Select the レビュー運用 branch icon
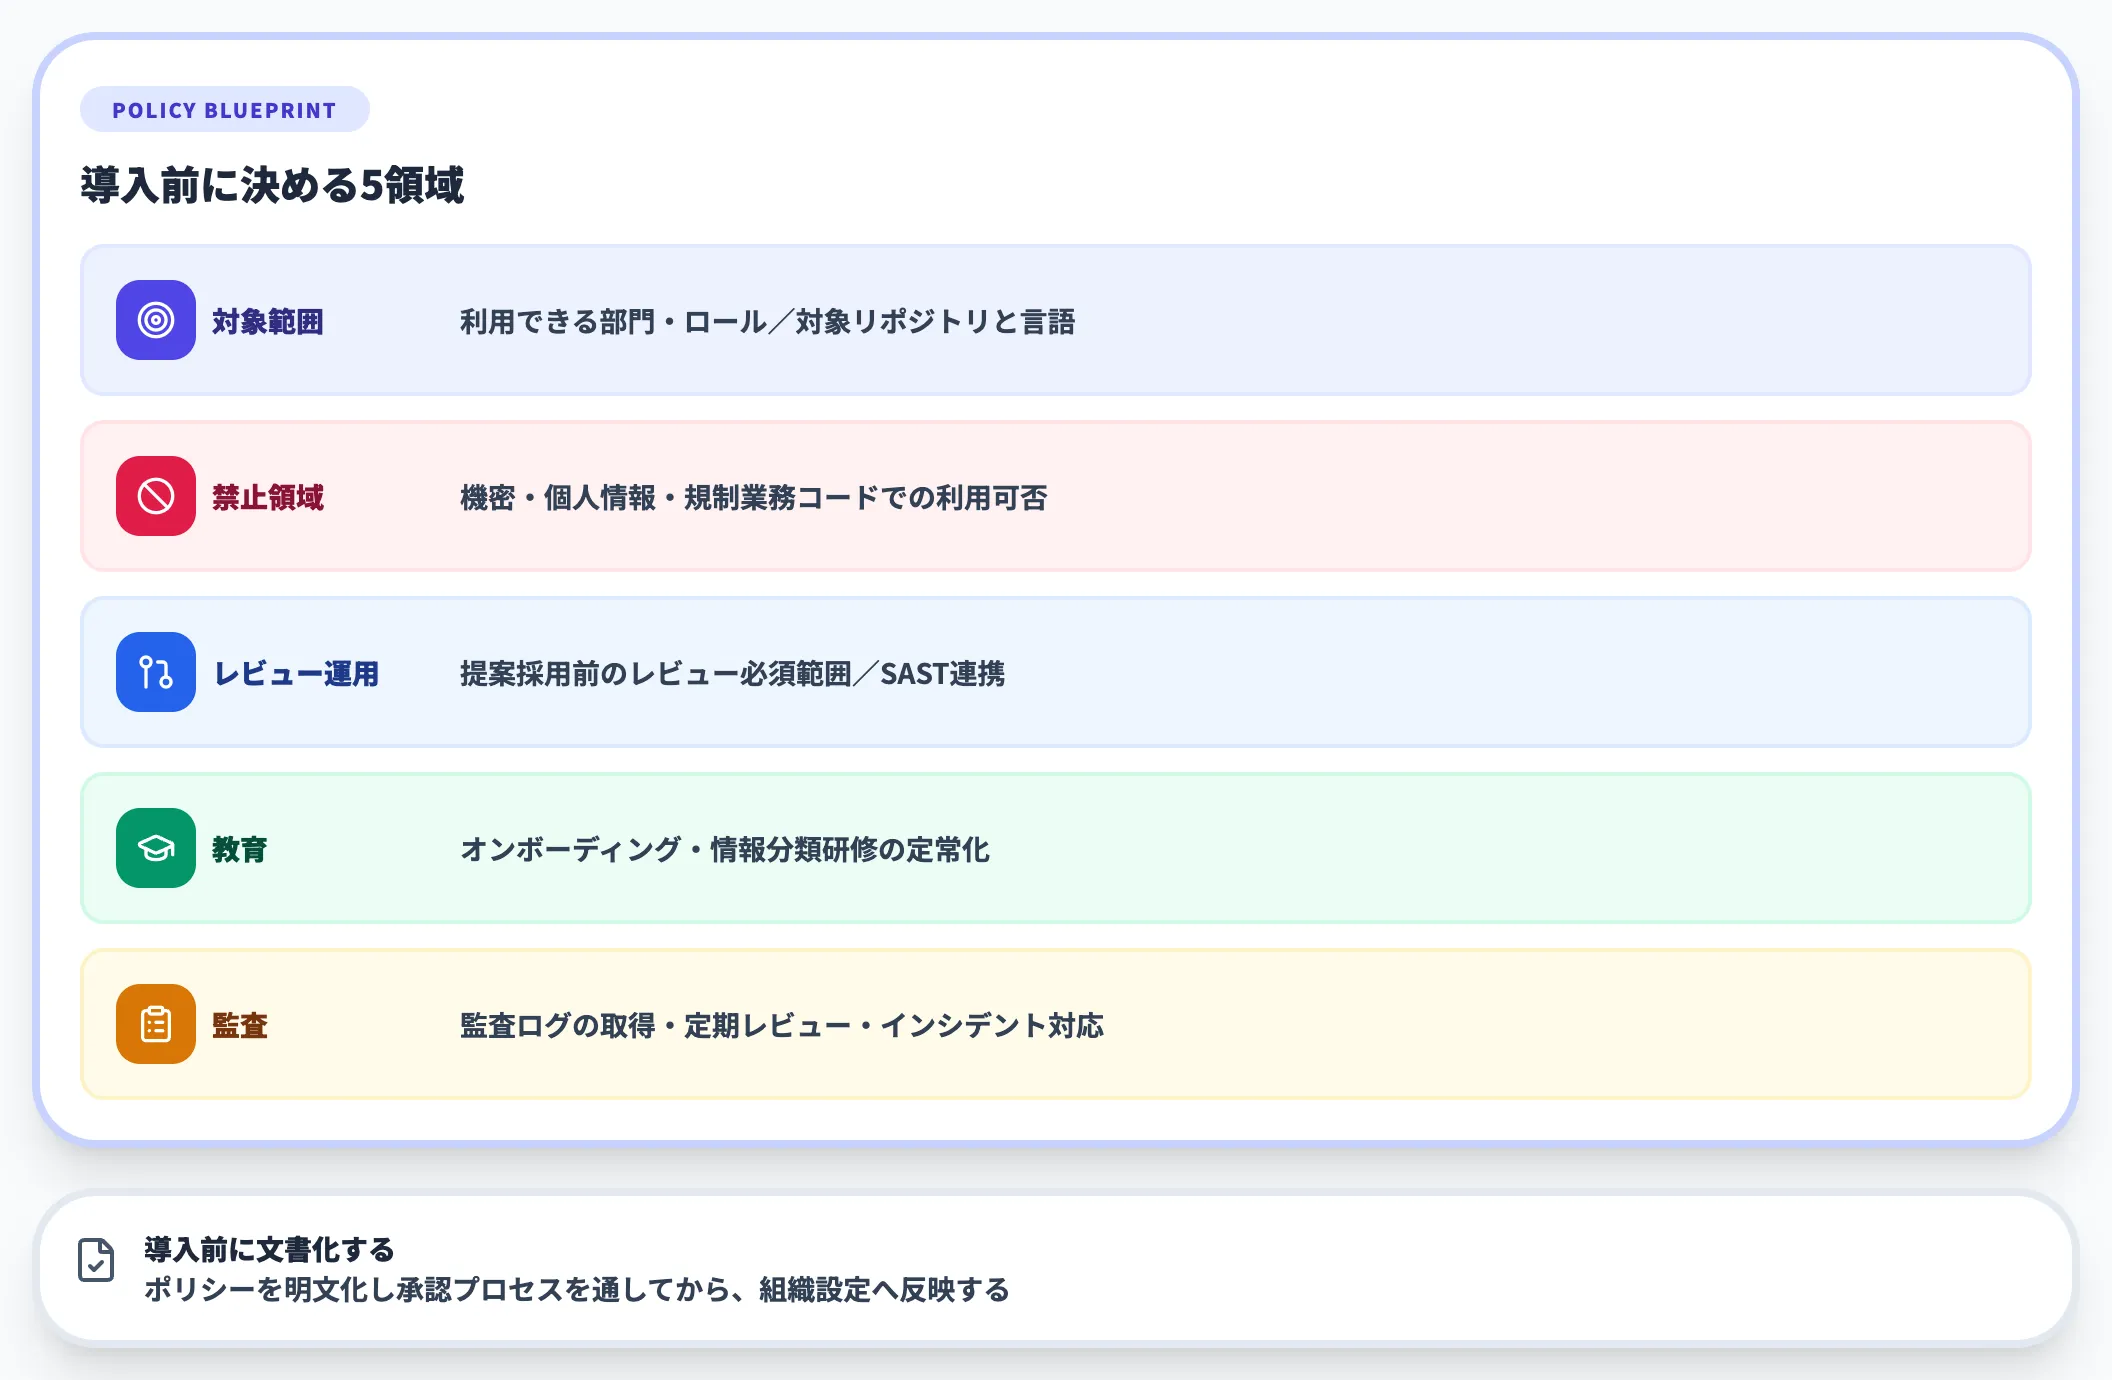The width and height of the screenshot is (2112, 1380). click(x=155, y=673)
